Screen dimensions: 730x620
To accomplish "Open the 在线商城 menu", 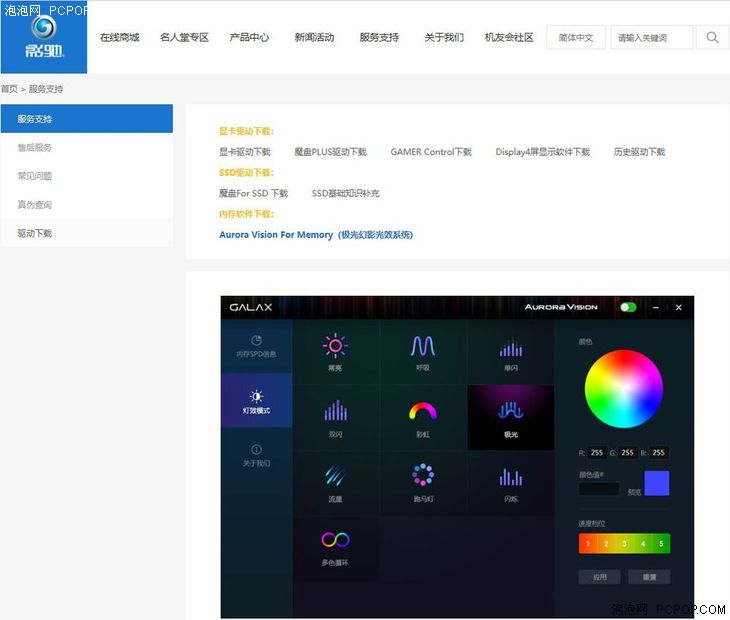I will [120, 37].
